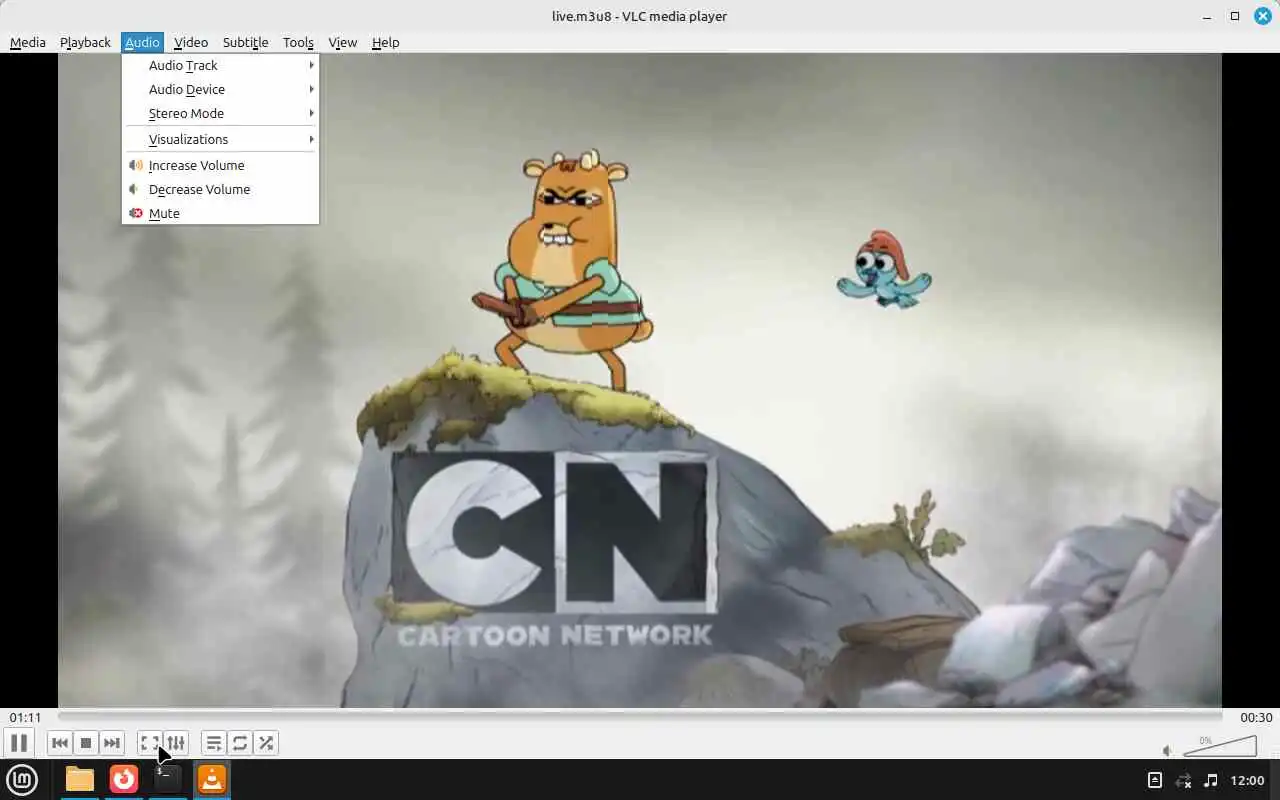Image resolution: width=1280 pixels, height=800 pixels.
Task: Launch the red browser taskbar icon
Action: pos(124,779)
